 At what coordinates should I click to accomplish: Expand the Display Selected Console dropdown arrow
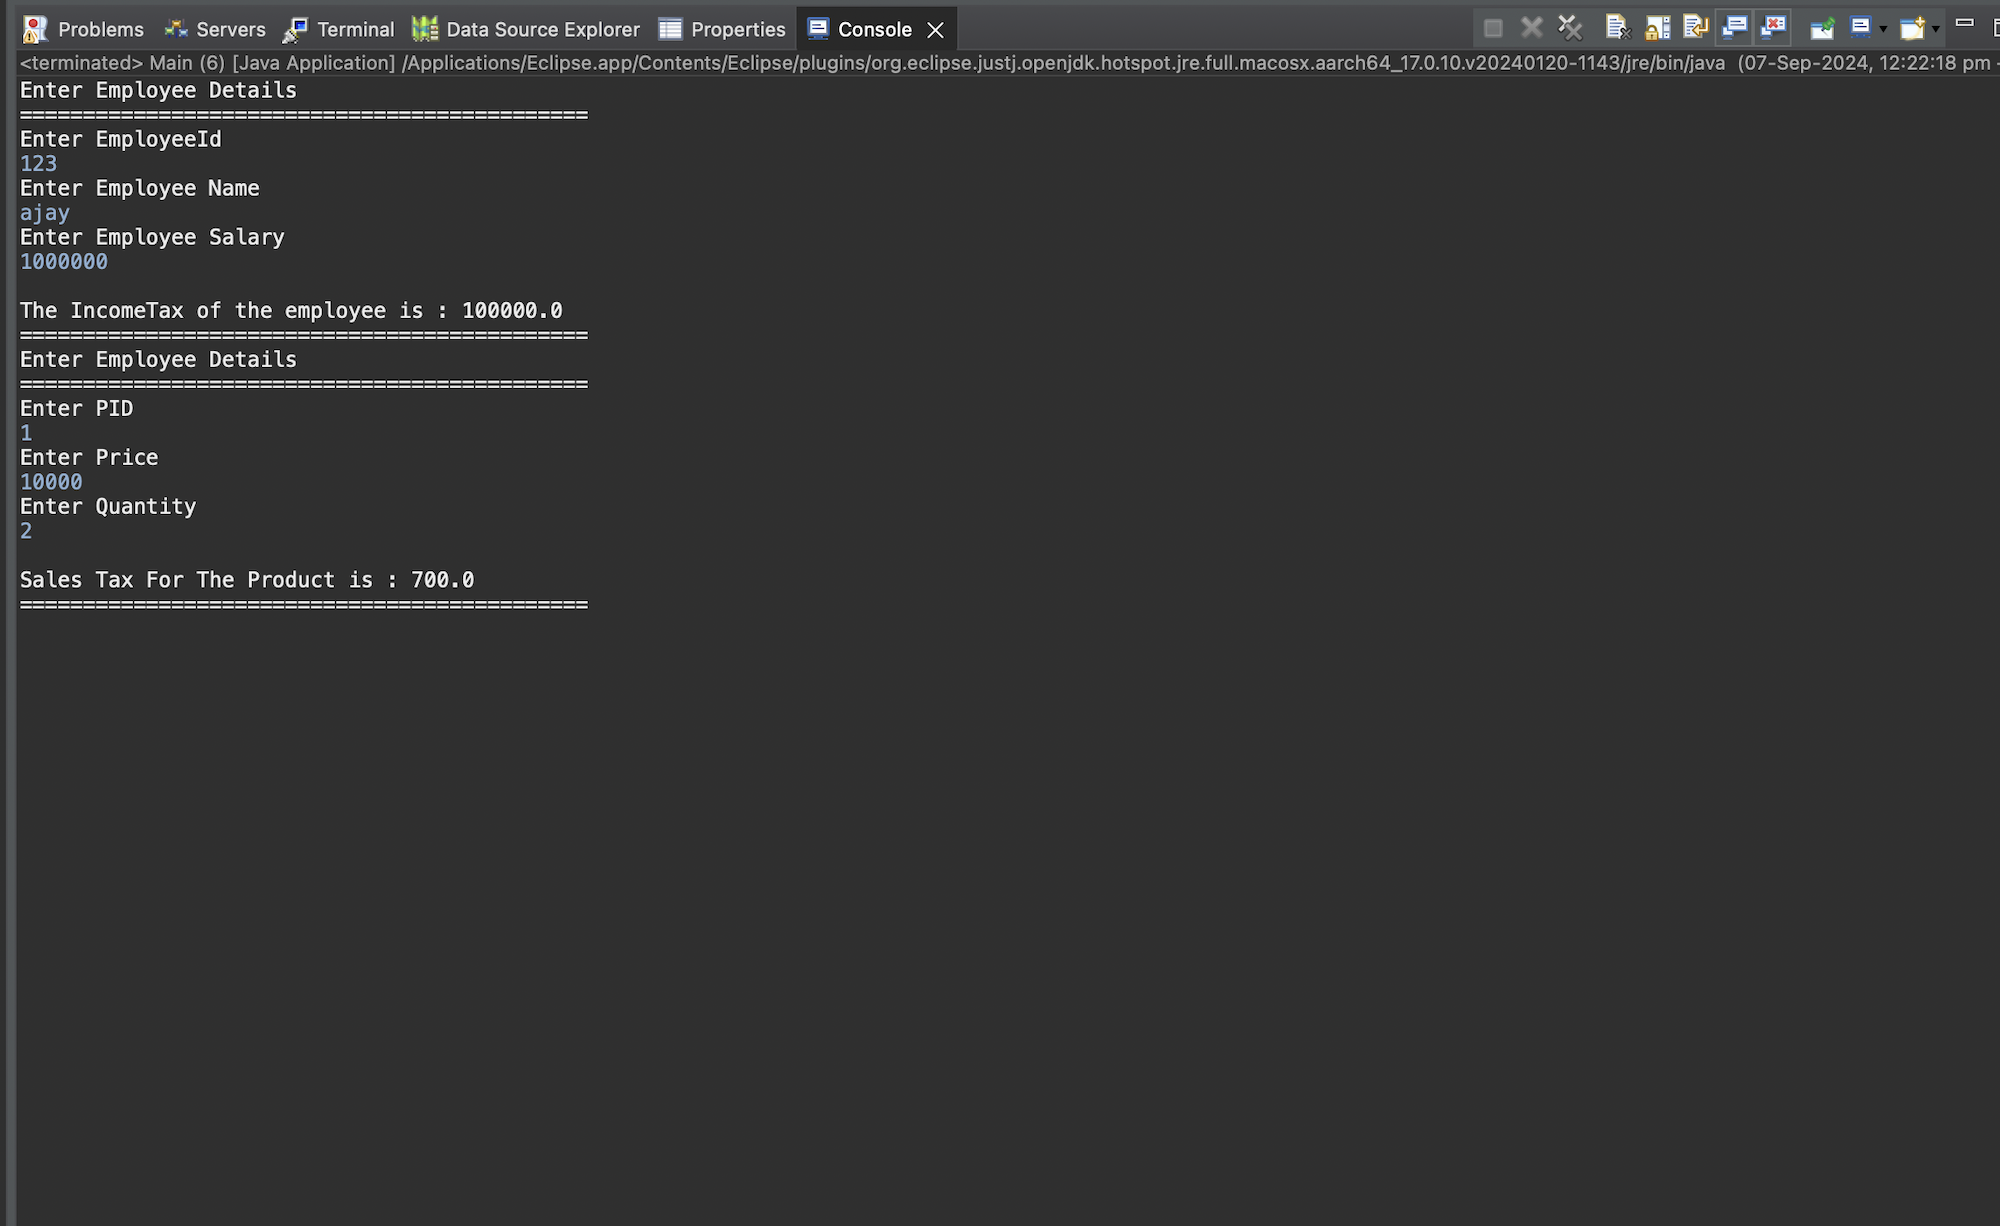click(x=1883, y=29)
